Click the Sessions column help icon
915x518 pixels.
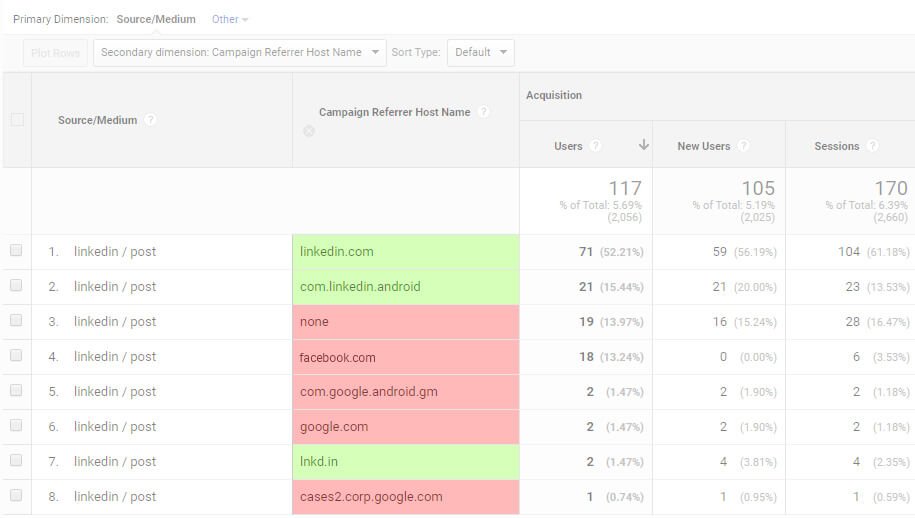point(872,146)
